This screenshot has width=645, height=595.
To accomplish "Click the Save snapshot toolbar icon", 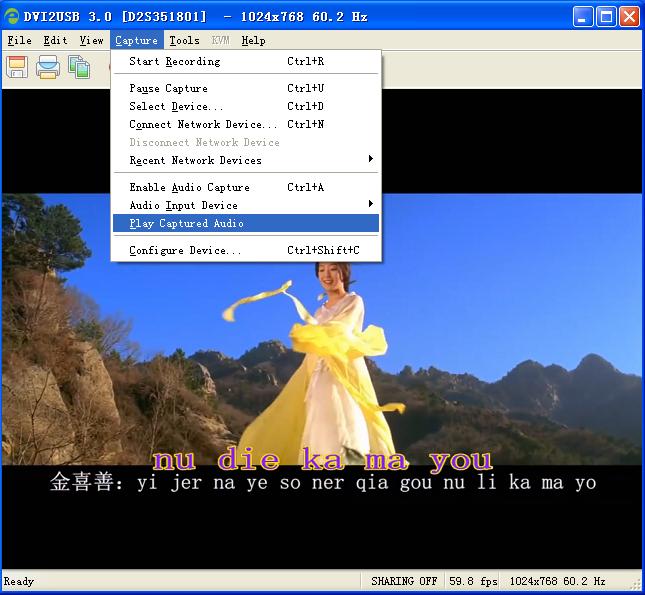I will click(x=17, y=67).
